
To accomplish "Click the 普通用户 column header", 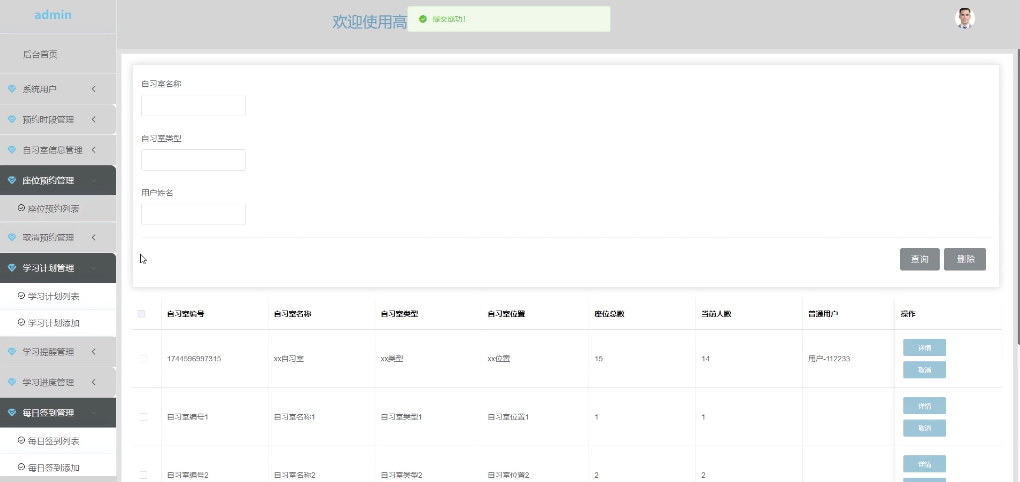I will pyautogui.click(x=823, y=314).
